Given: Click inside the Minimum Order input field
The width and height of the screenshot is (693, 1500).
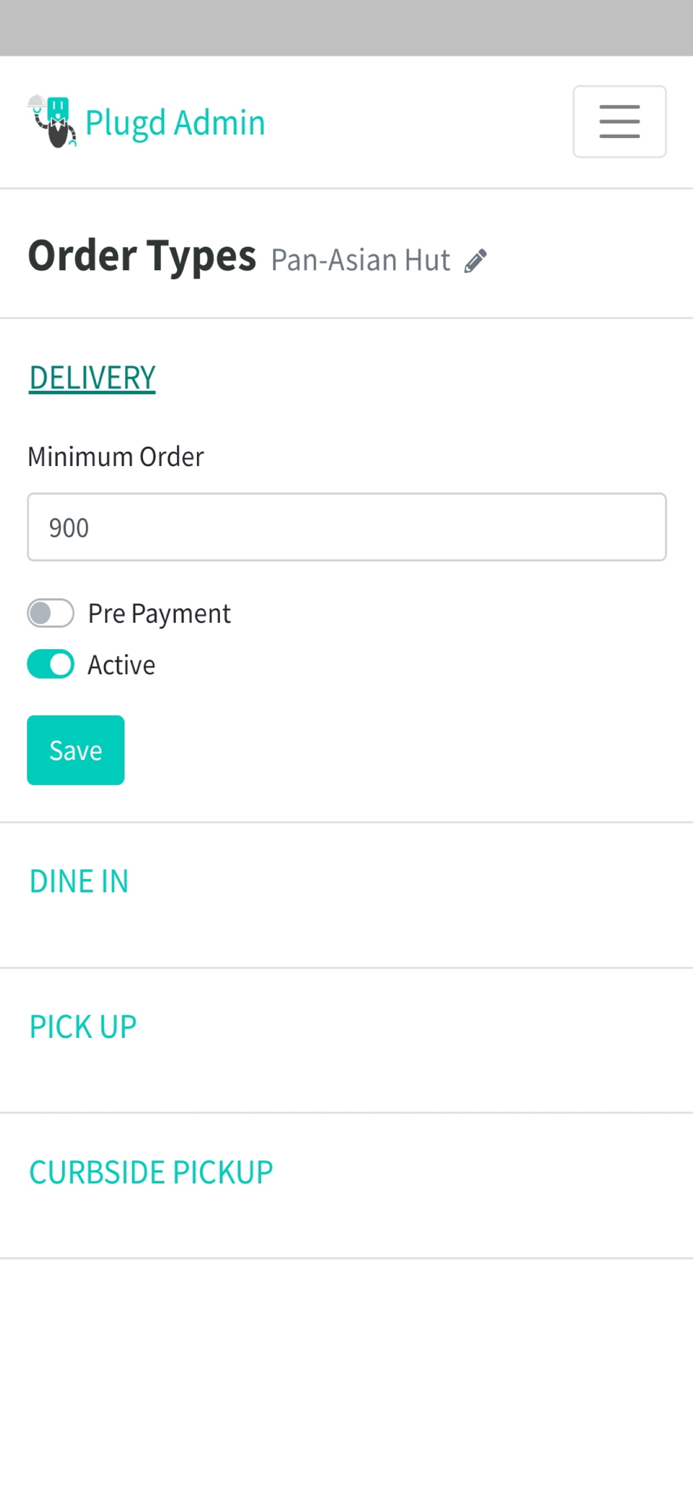Looking at the screenshot, I should pos(346,527).
